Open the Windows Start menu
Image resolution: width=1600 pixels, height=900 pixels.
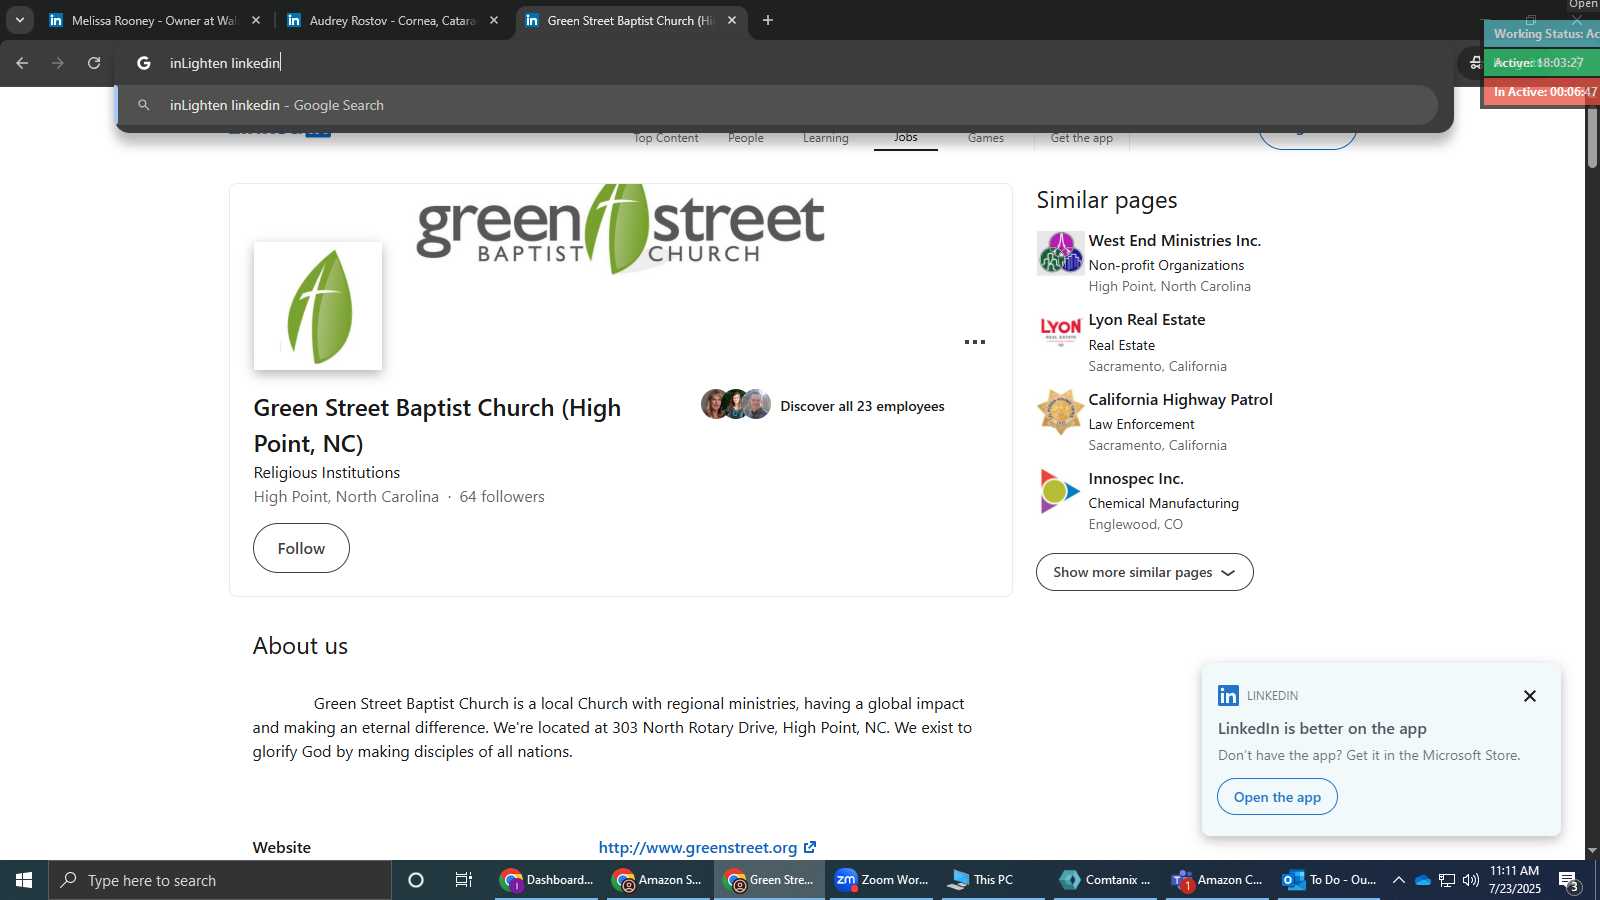[24, 880]
